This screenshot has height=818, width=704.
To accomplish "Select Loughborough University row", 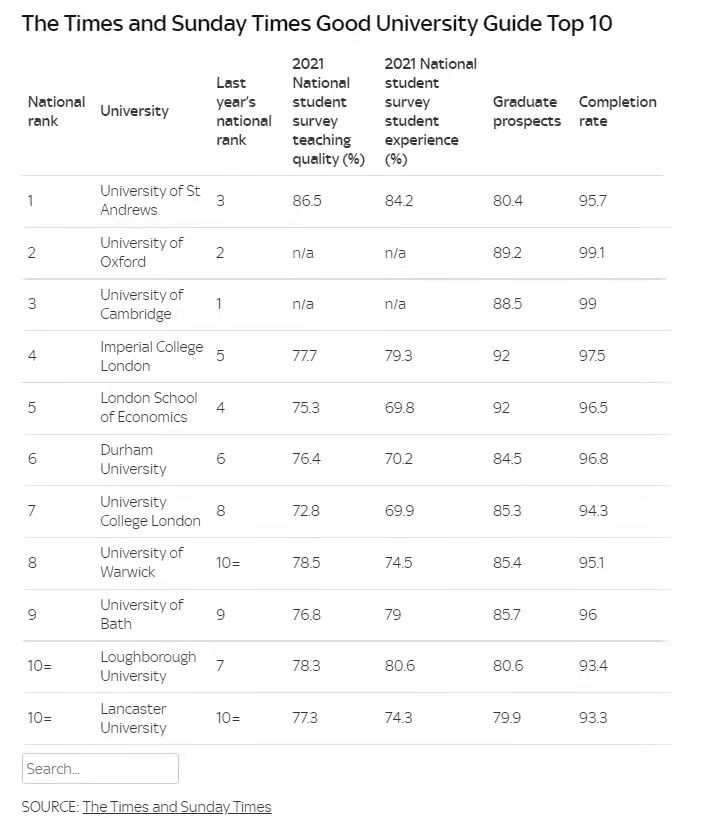I will 347,666.
